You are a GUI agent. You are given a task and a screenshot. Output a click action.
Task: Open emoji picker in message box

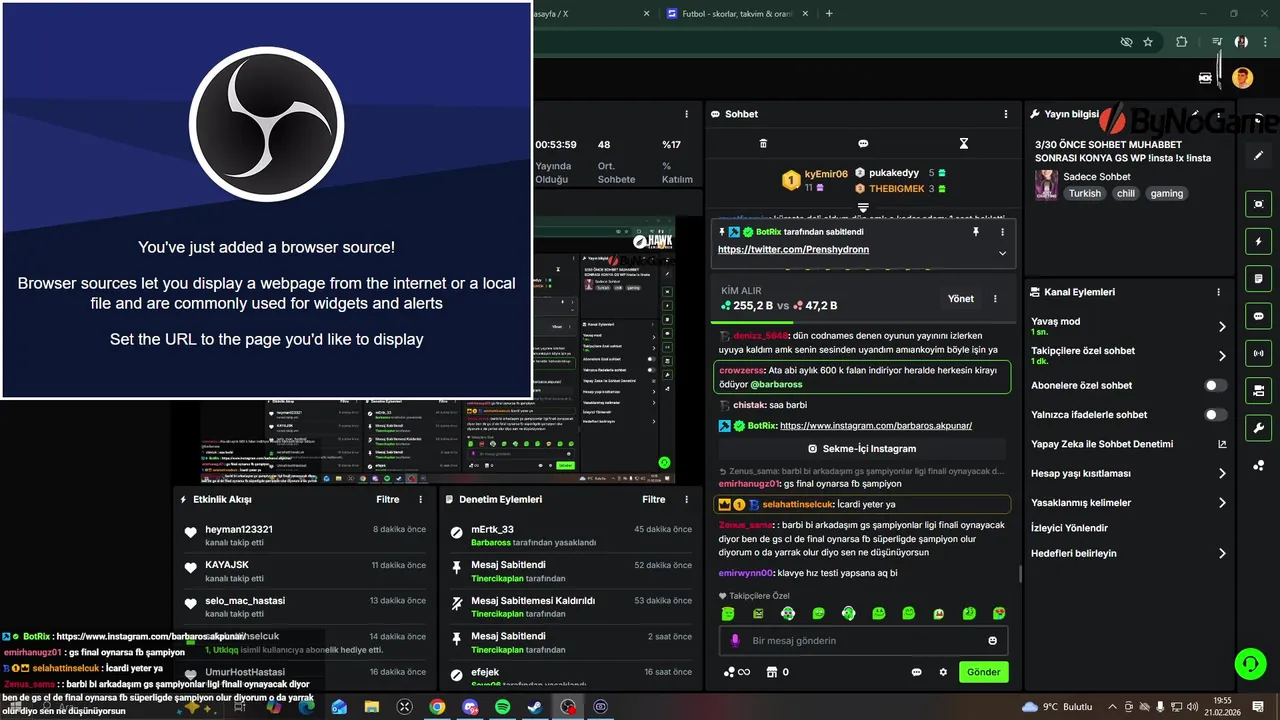tap(993, 640)
